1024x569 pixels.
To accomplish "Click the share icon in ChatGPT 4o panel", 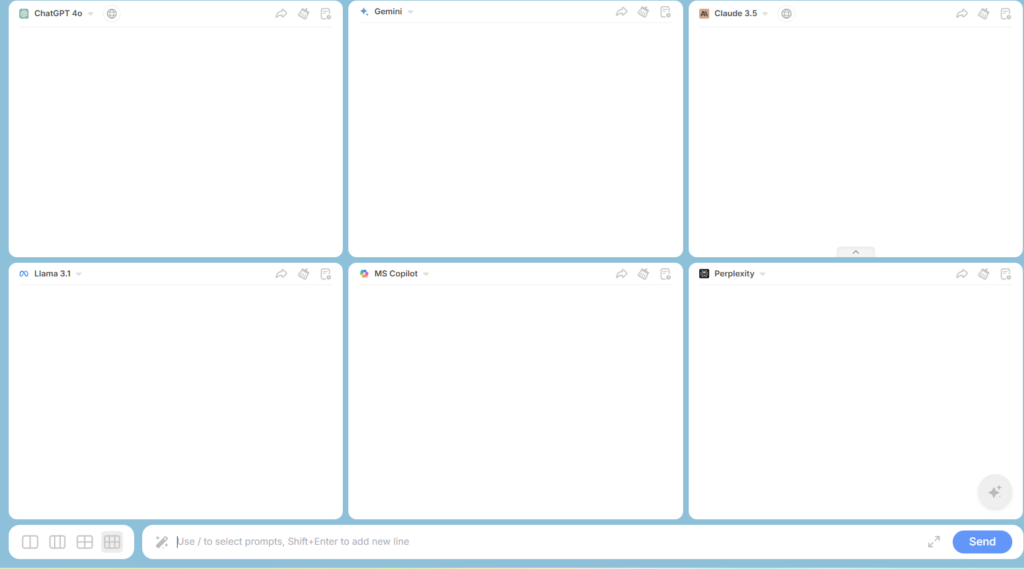I will point(281,14).
